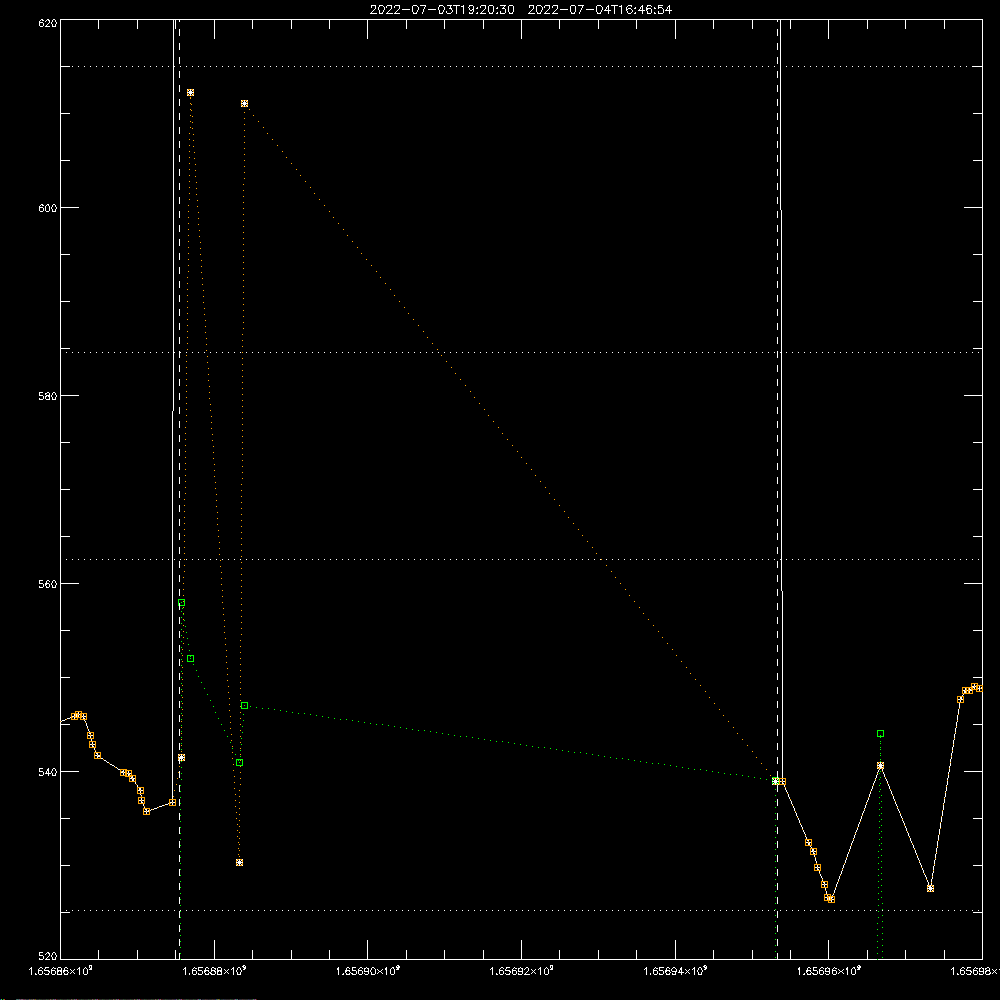Click the end timestamp 2022-07-04T16:46:54 in title
1000x1000 pixels.
pyautogui.click(x=599, y=10)
